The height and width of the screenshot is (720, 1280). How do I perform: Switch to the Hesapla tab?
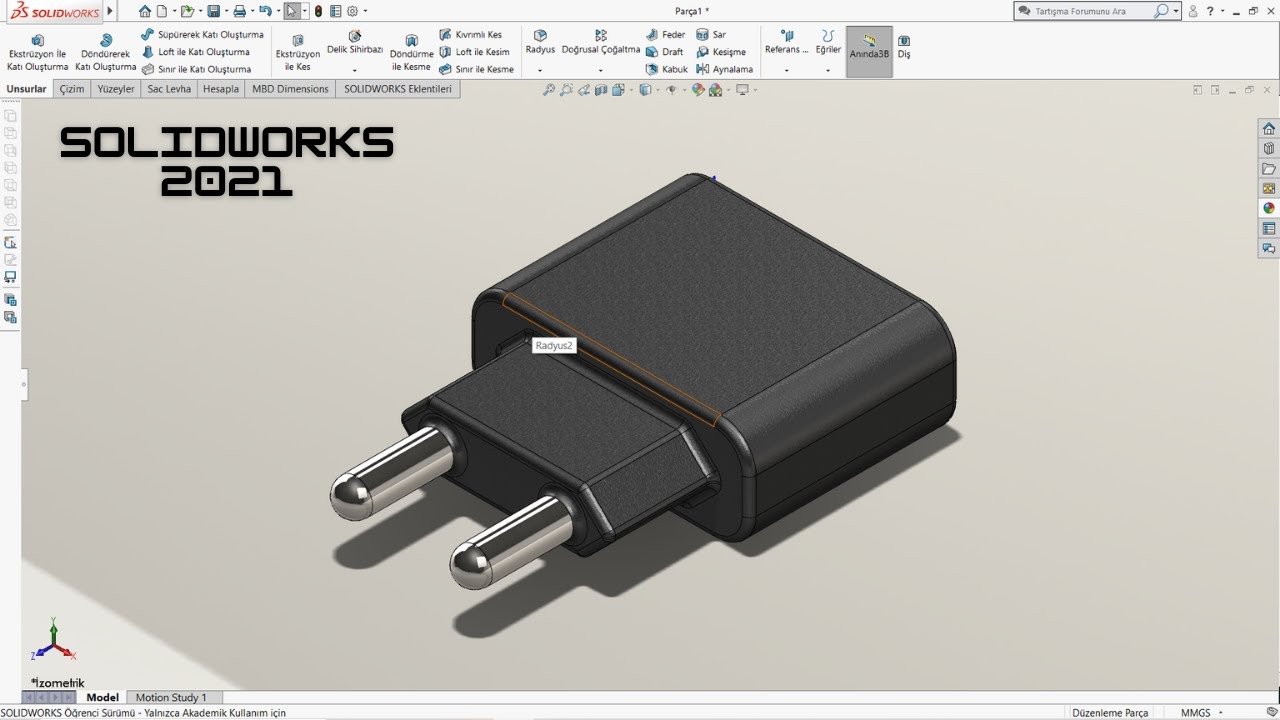click(x=221, y=89)
